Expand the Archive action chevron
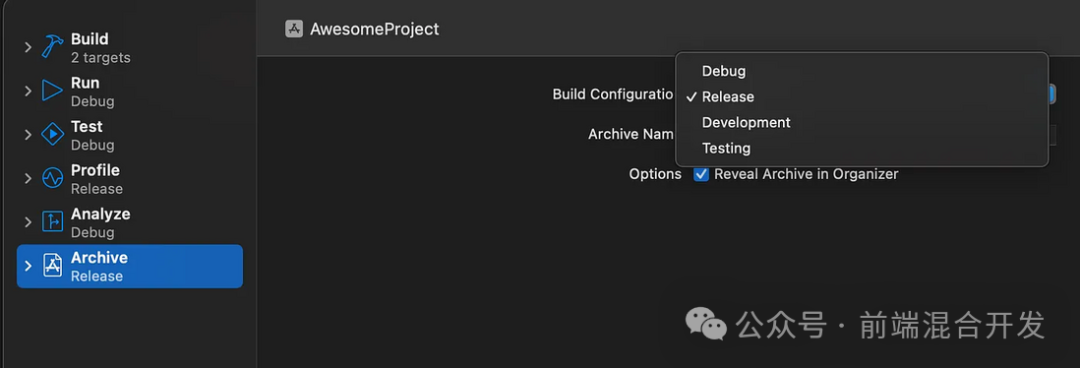 [x=28, y=266]
